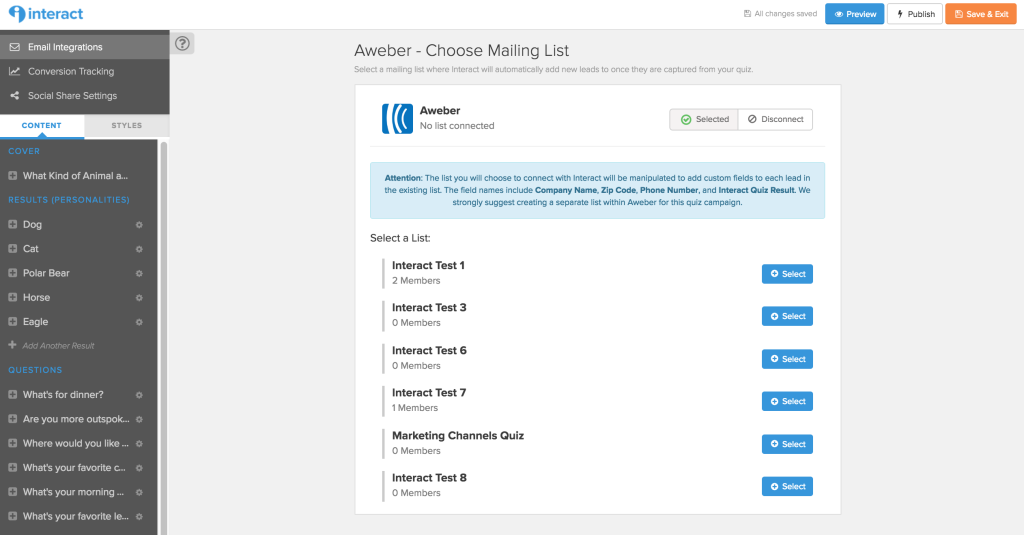The height and width of the screenshot is (535, 1024).
Task: Select the Interact Test 1 list
Action: click(787, 274)
